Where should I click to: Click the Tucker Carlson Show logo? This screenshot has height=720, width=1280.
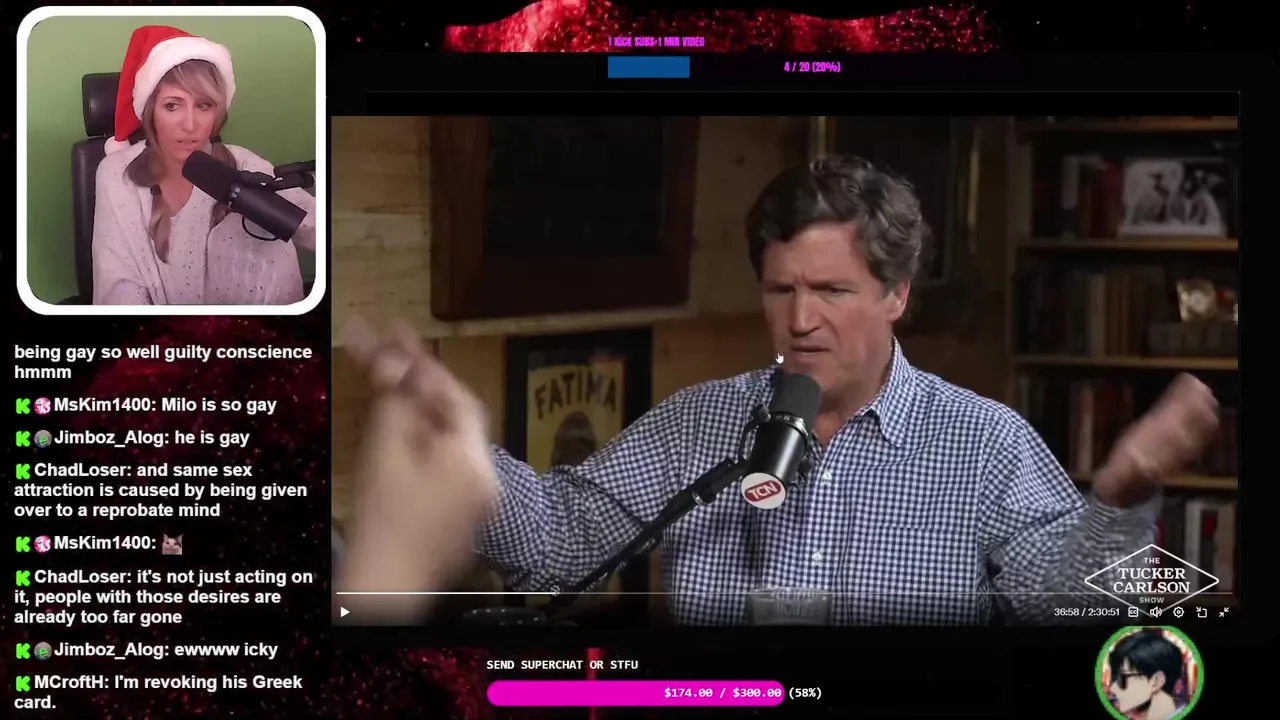pos(1151,581)
